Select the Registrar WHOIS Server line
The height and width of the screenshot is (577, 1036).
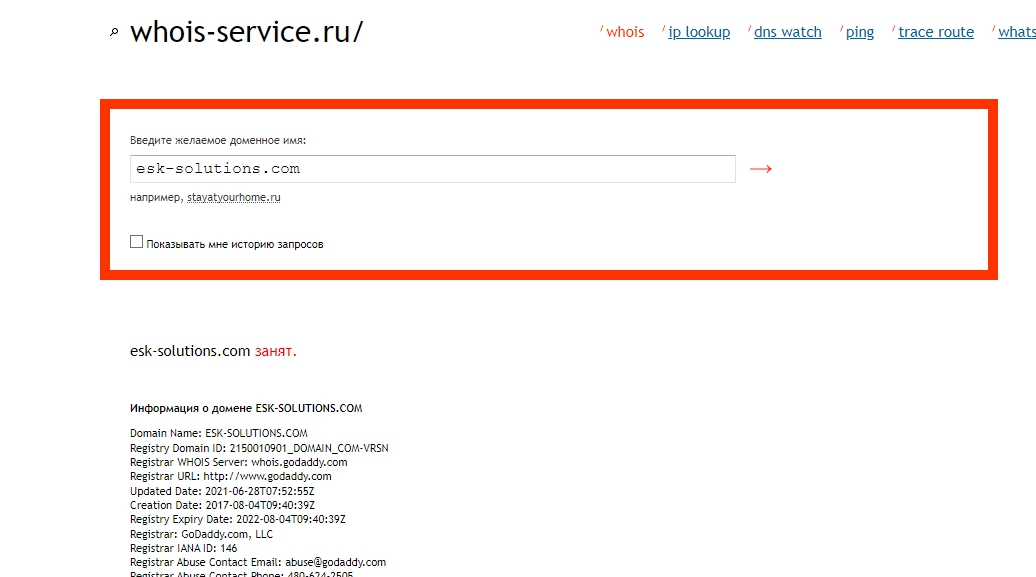point(239,462)
